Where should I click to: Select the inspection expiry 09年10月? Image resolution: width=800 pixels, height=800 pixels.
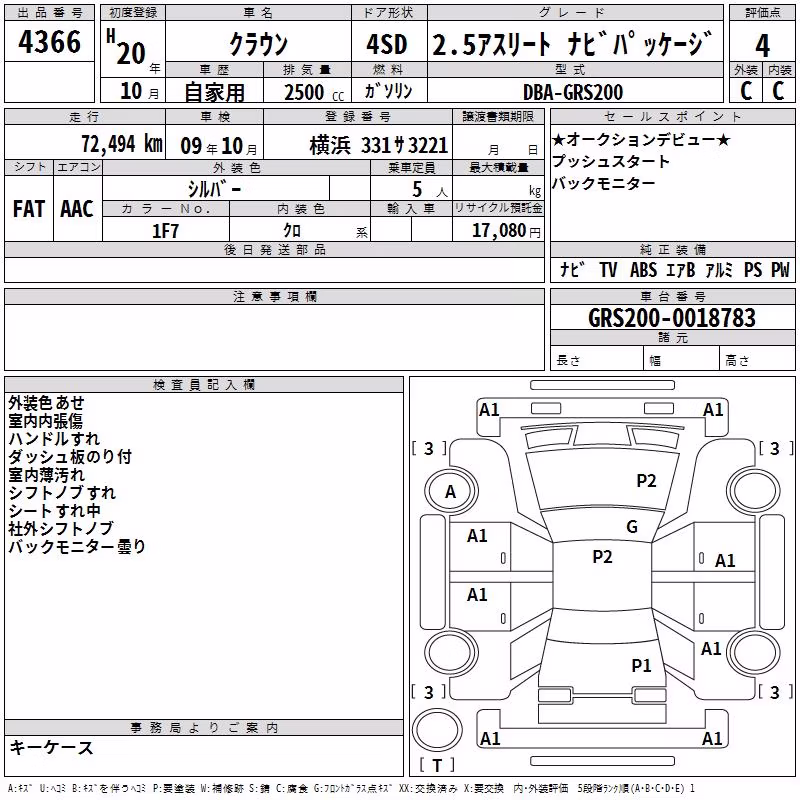point(219,146)
